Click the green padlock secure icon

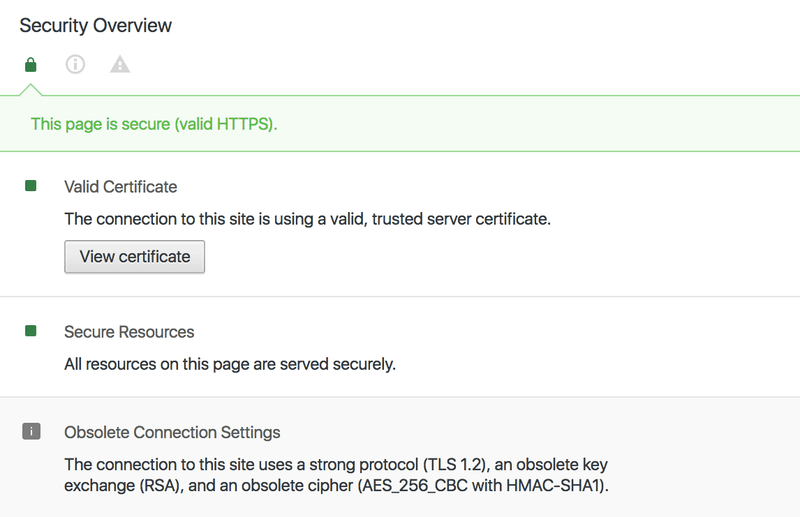point(31,65)
